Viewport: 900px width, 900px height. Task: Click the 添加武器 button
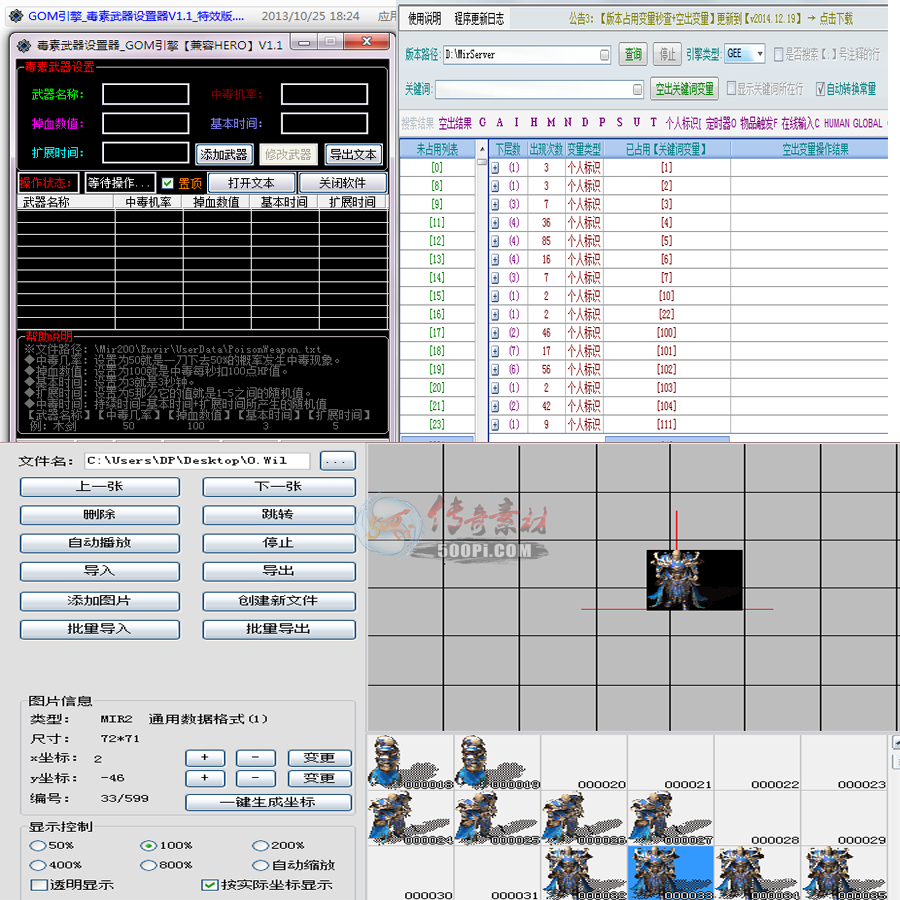[223, 154]
